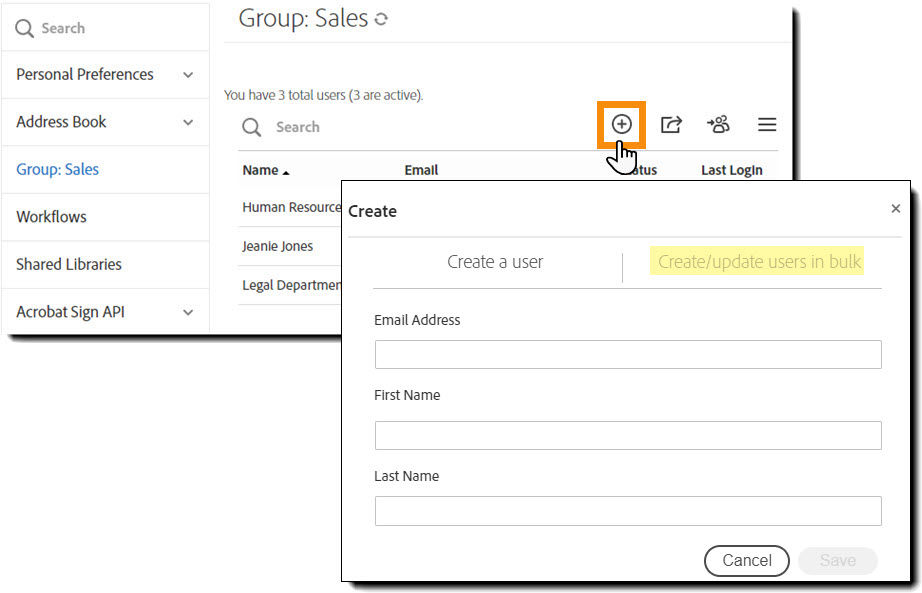Viewport: 922px width, 593px height.
Task: Click the Save button
Action: tap(837, 561)
